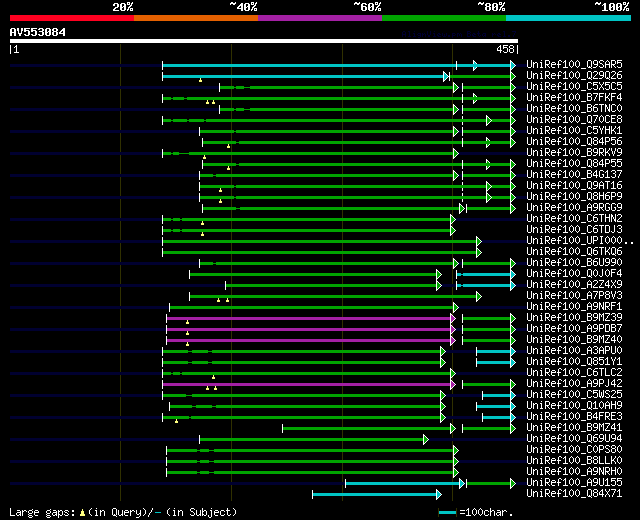Choose hit UniRef100_A9PDB7
The height and width of the screenshot is (520, 640).
point(574,329)
